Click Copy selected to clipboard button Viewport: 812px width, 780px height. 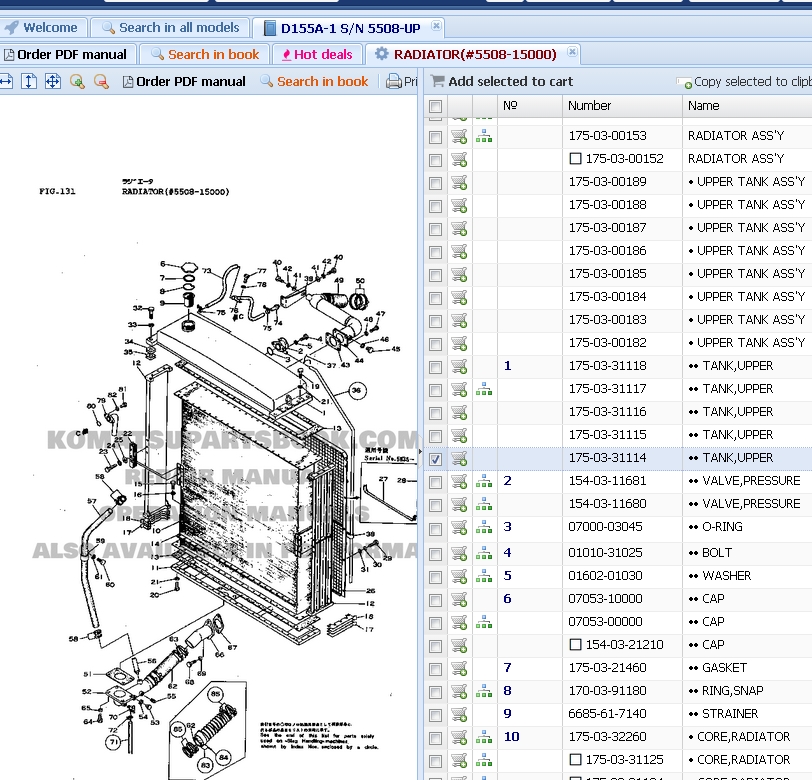coord(744,82)
